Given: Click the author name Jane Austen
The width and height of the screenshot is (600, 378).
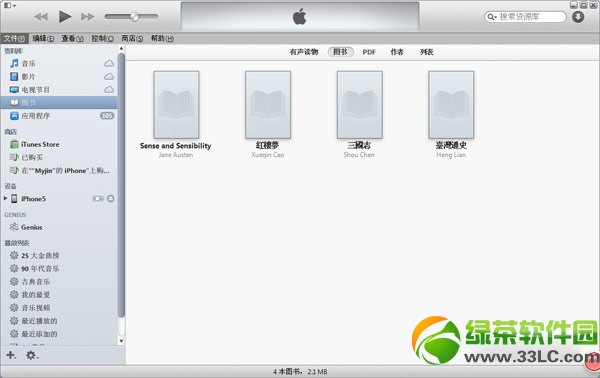Looking at the screenshot, I should point(176,155).
